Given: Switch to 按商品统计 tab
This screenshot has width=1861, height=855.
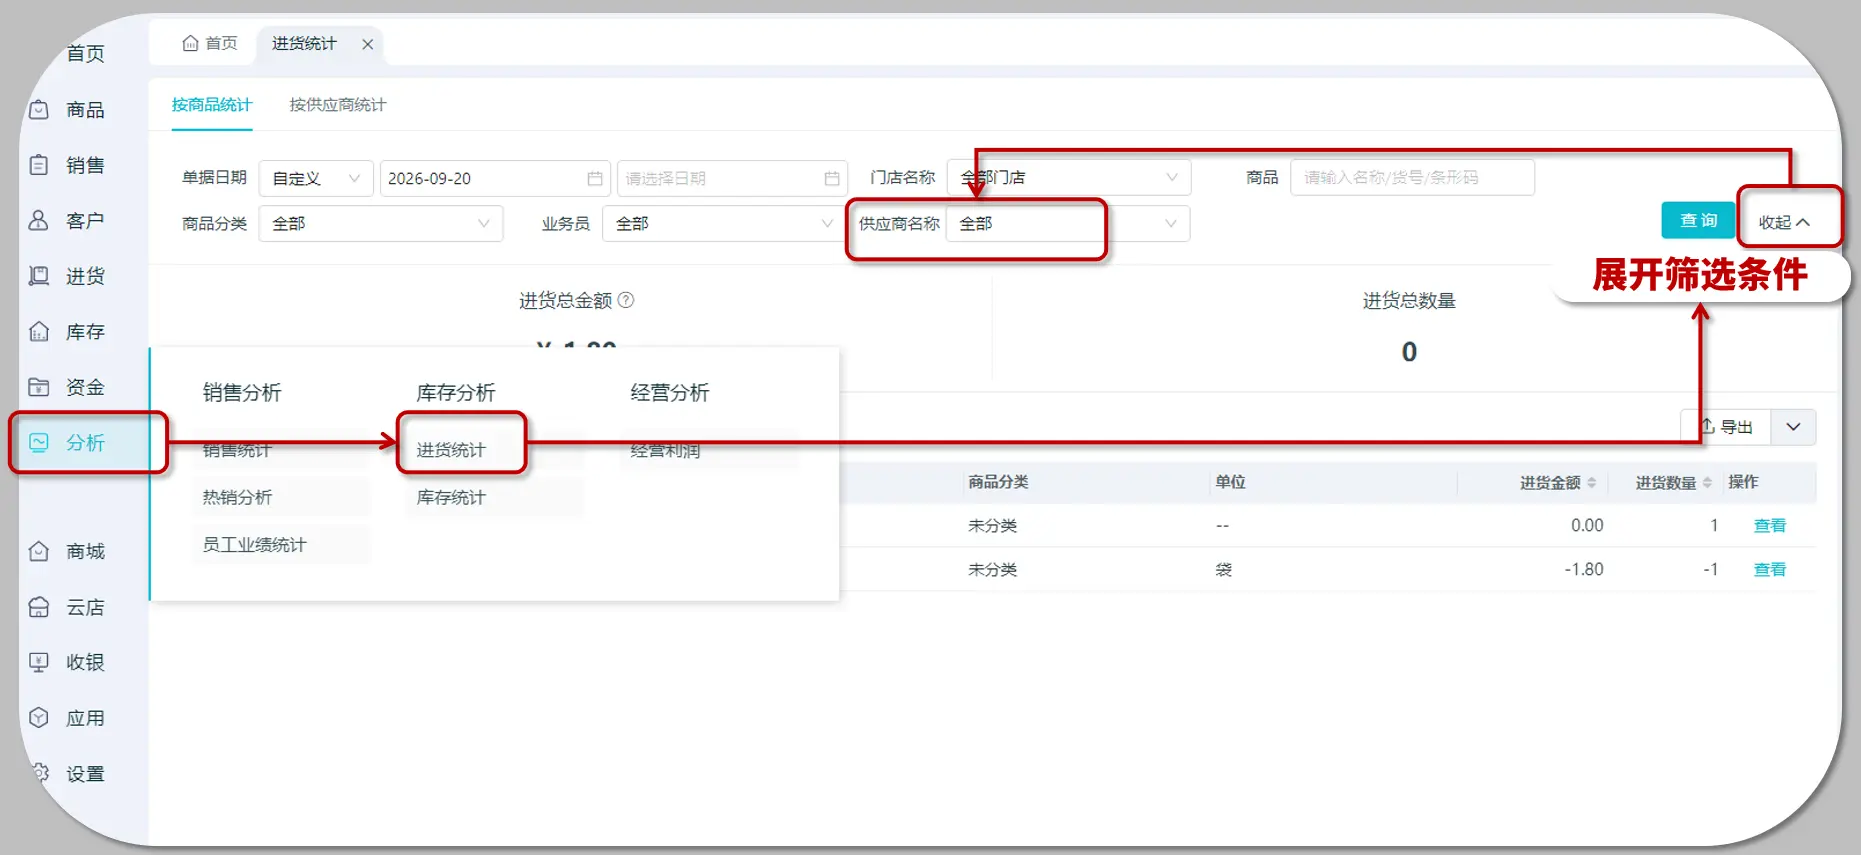Looking at the screenshot, I should coord(212,105).
